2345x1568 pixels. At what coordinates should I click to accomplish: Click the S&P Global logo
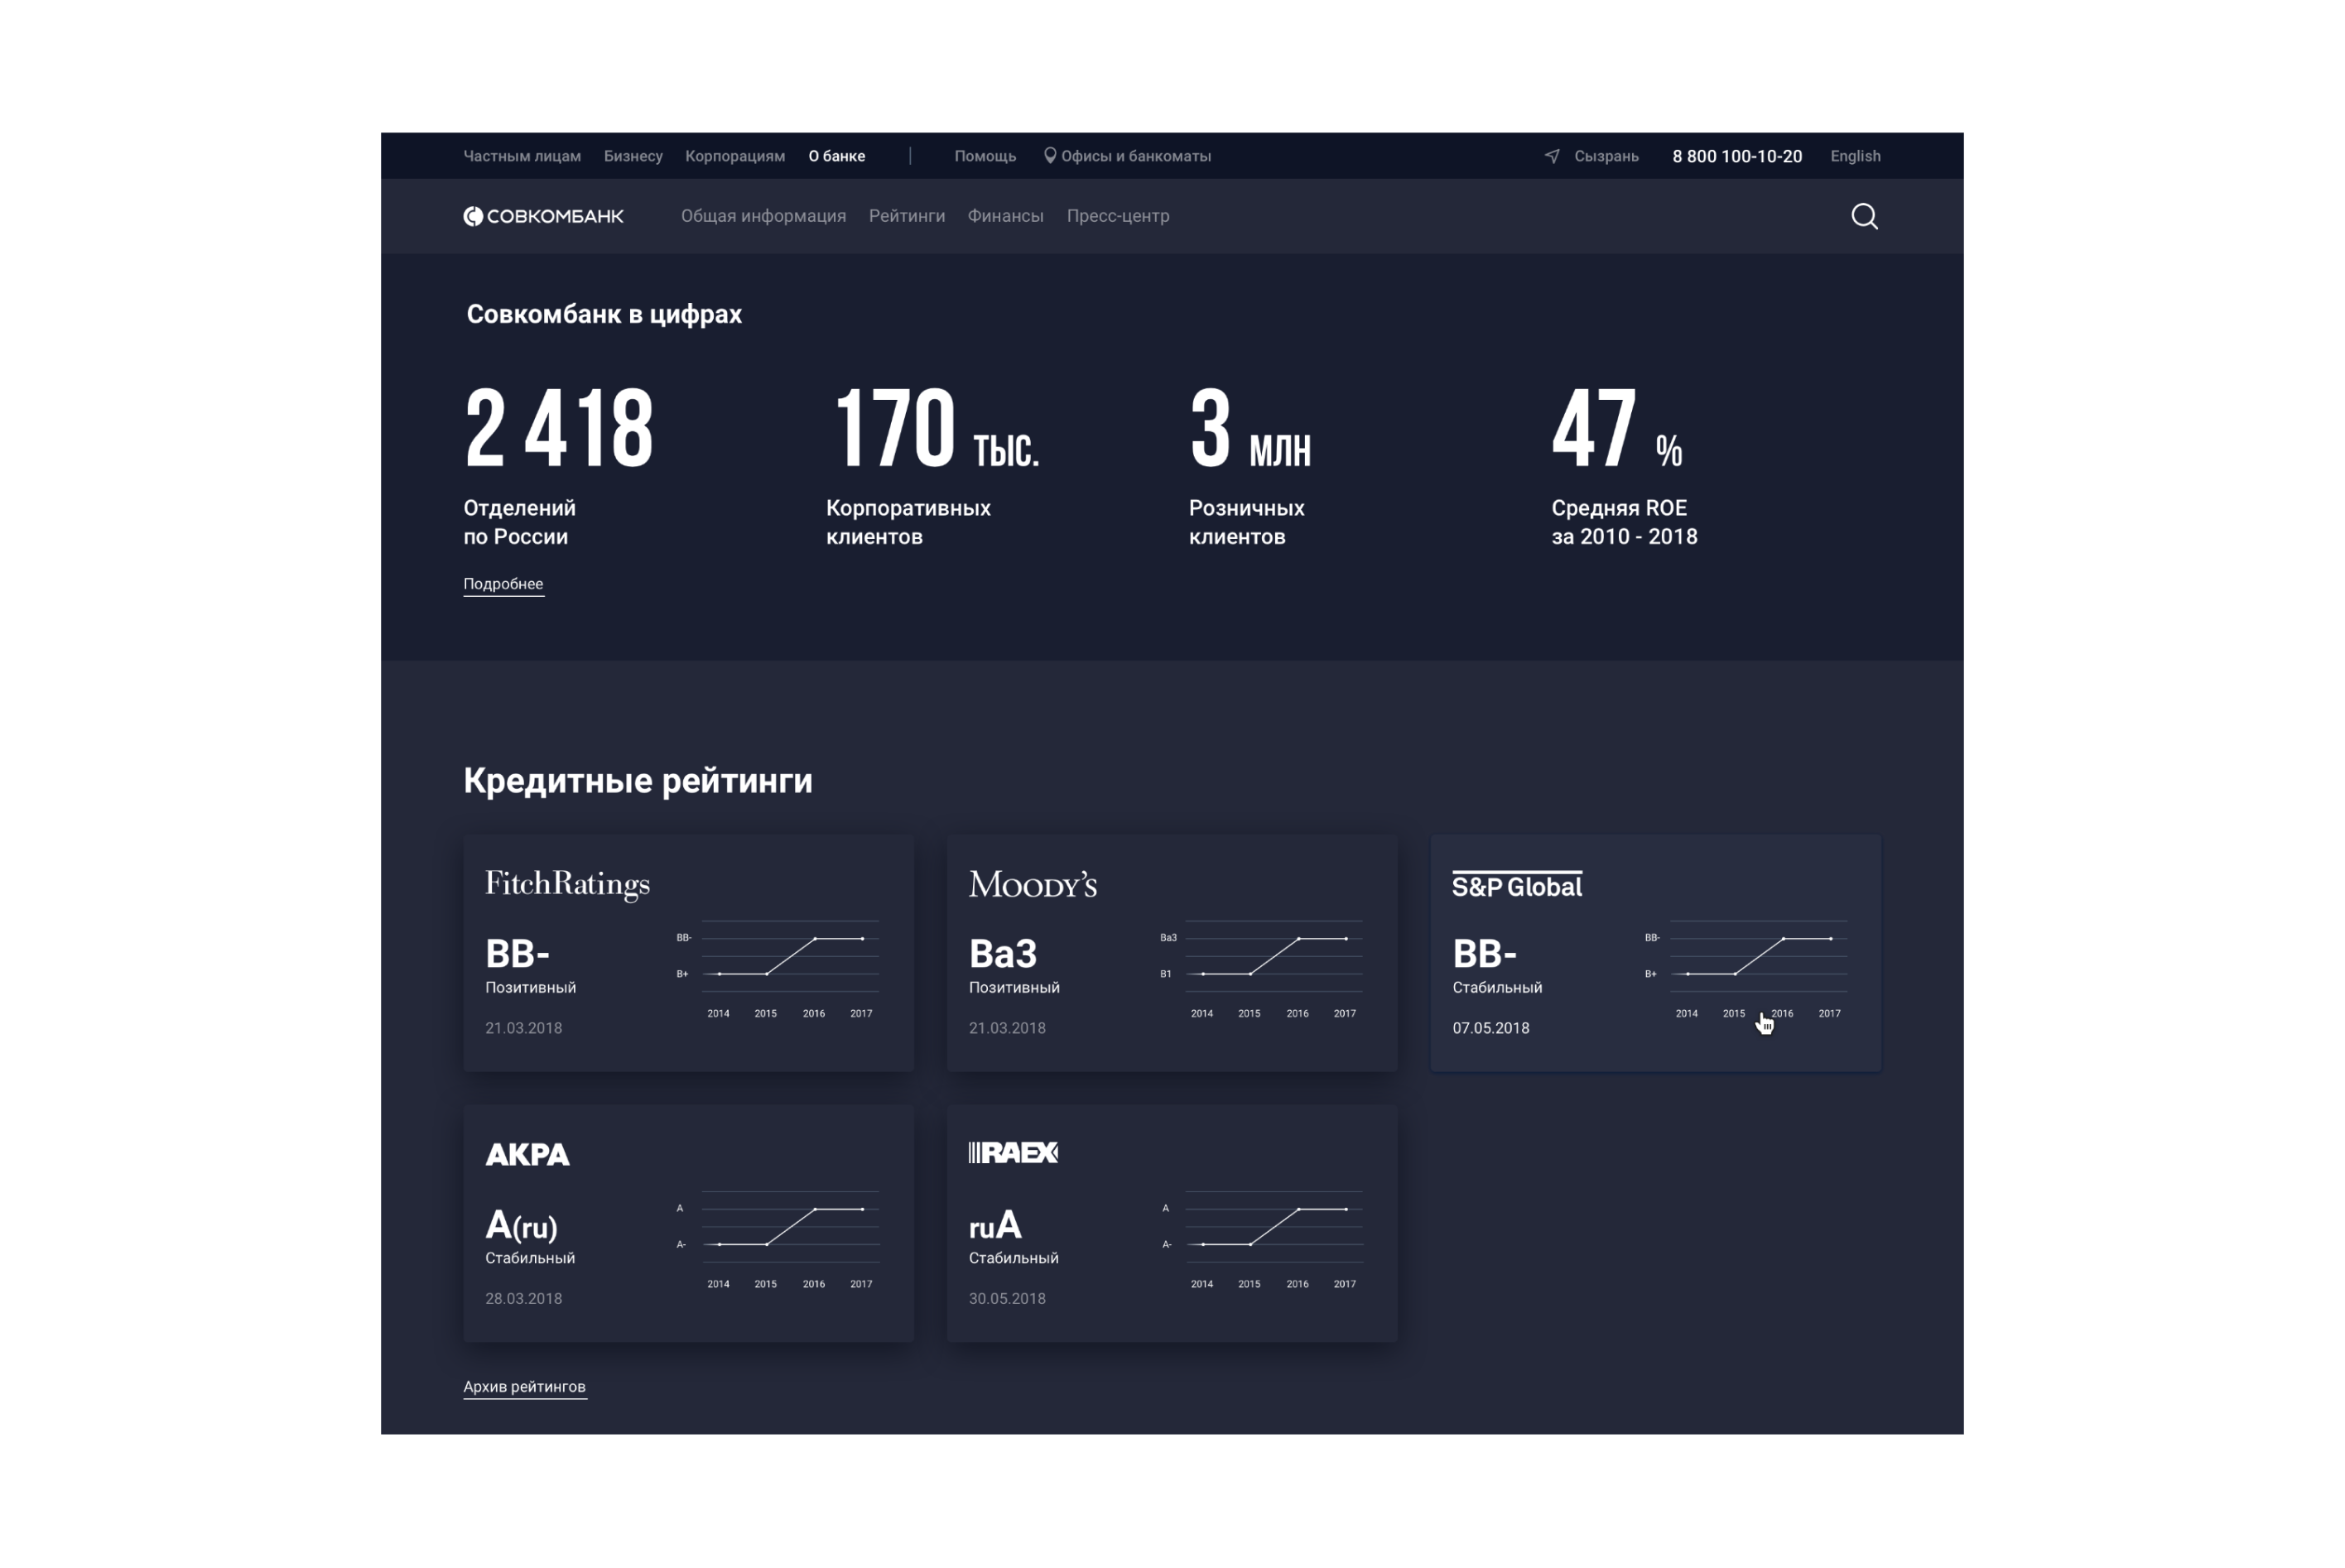click(x=1517, y=884)
